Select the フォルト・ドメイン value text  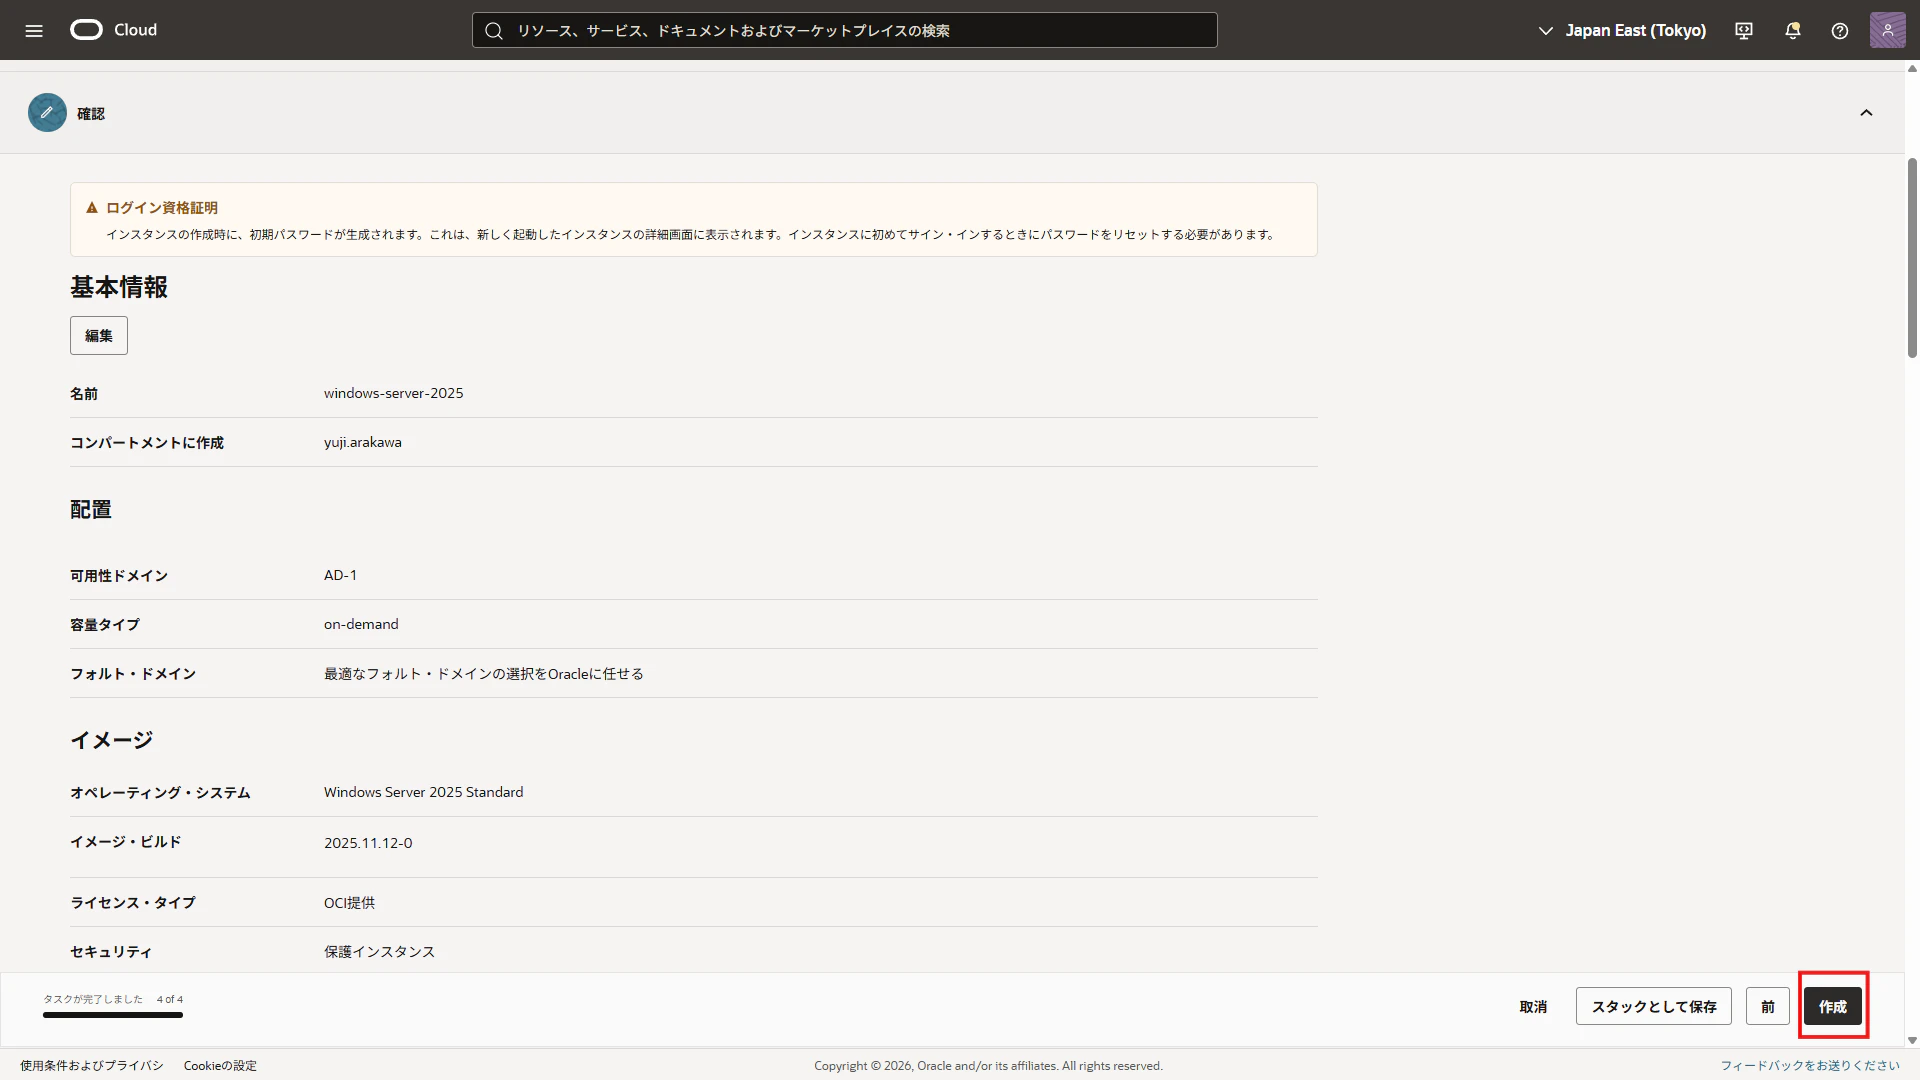(484, 674)
